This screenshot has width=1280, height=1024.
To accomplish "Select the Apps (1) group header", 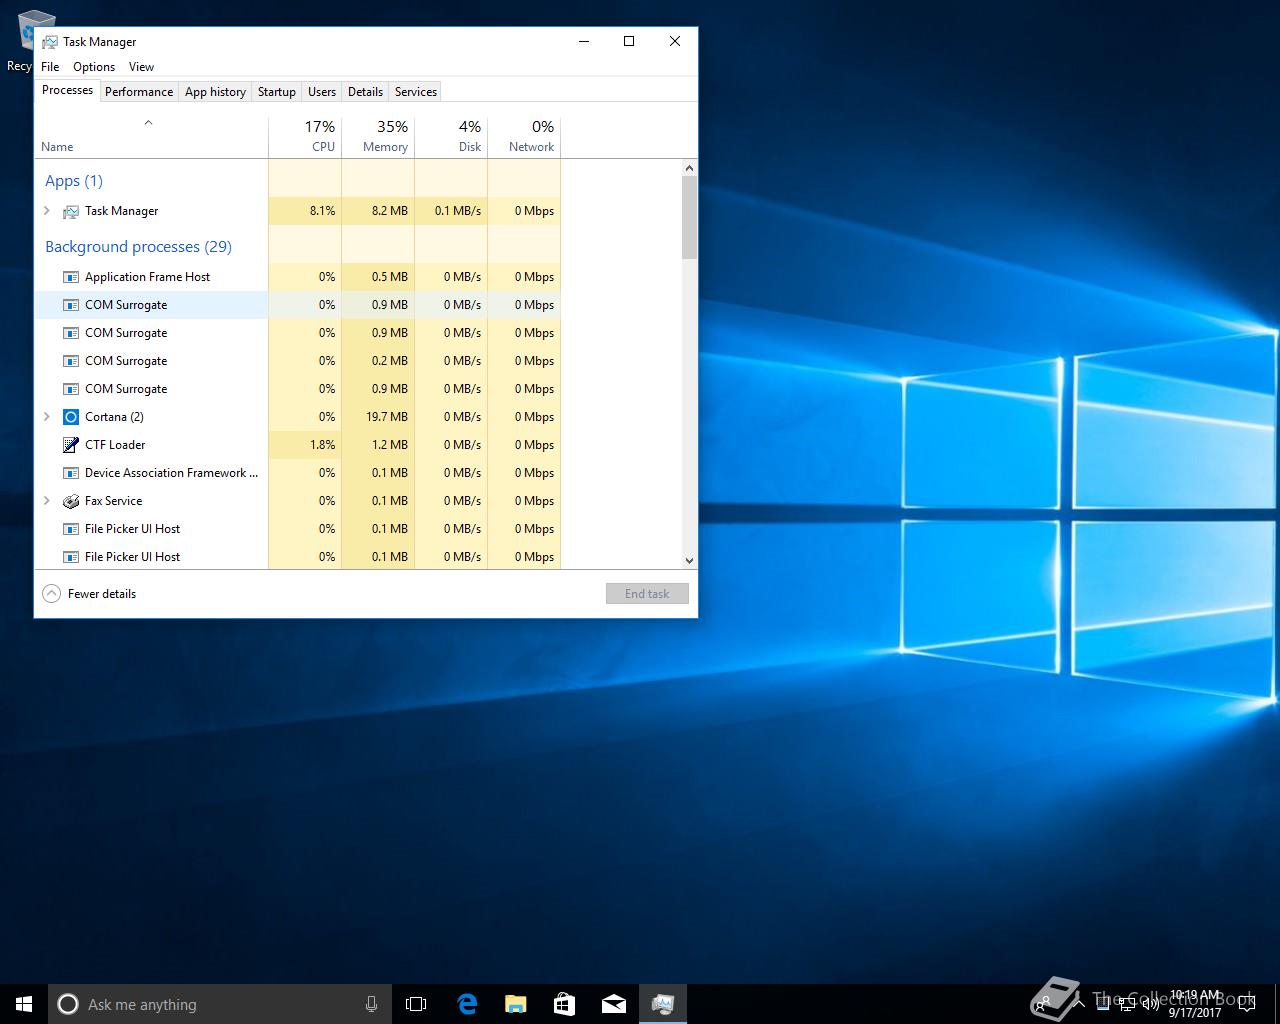I will (x=74, y=181).
